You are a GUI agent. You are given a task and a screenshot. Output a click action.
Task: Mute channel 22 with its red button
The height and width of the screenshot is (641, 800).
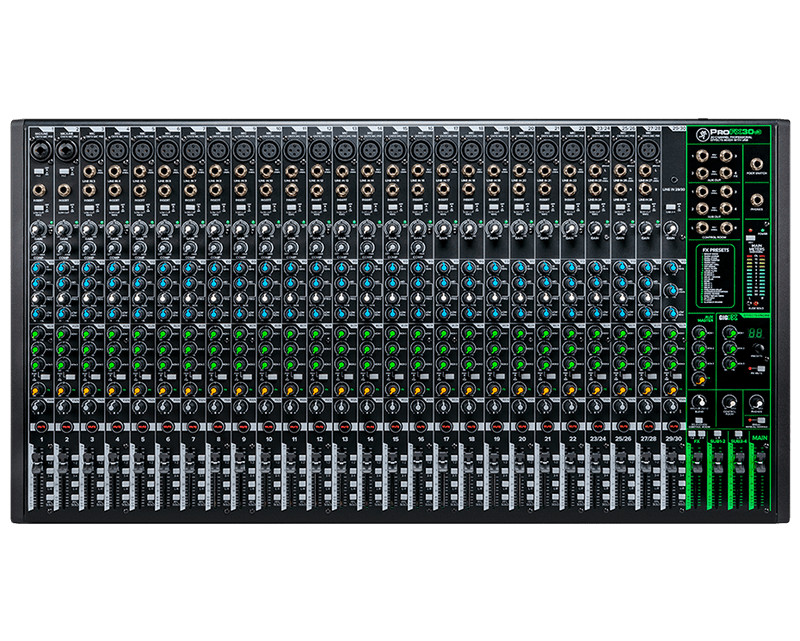pos(572,426)
